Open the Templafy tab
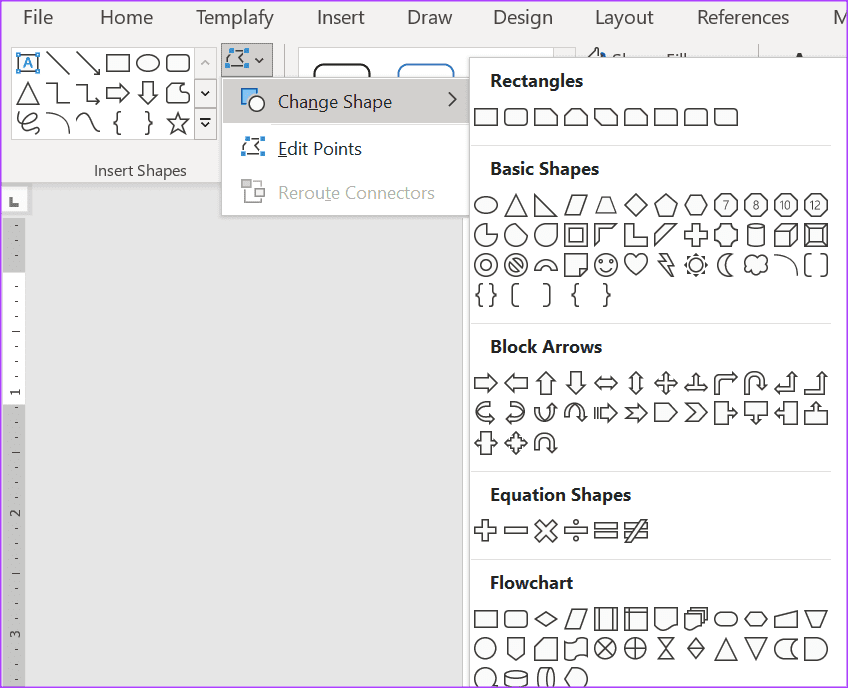The image size is (848, 688). click(x=235, y=18)
